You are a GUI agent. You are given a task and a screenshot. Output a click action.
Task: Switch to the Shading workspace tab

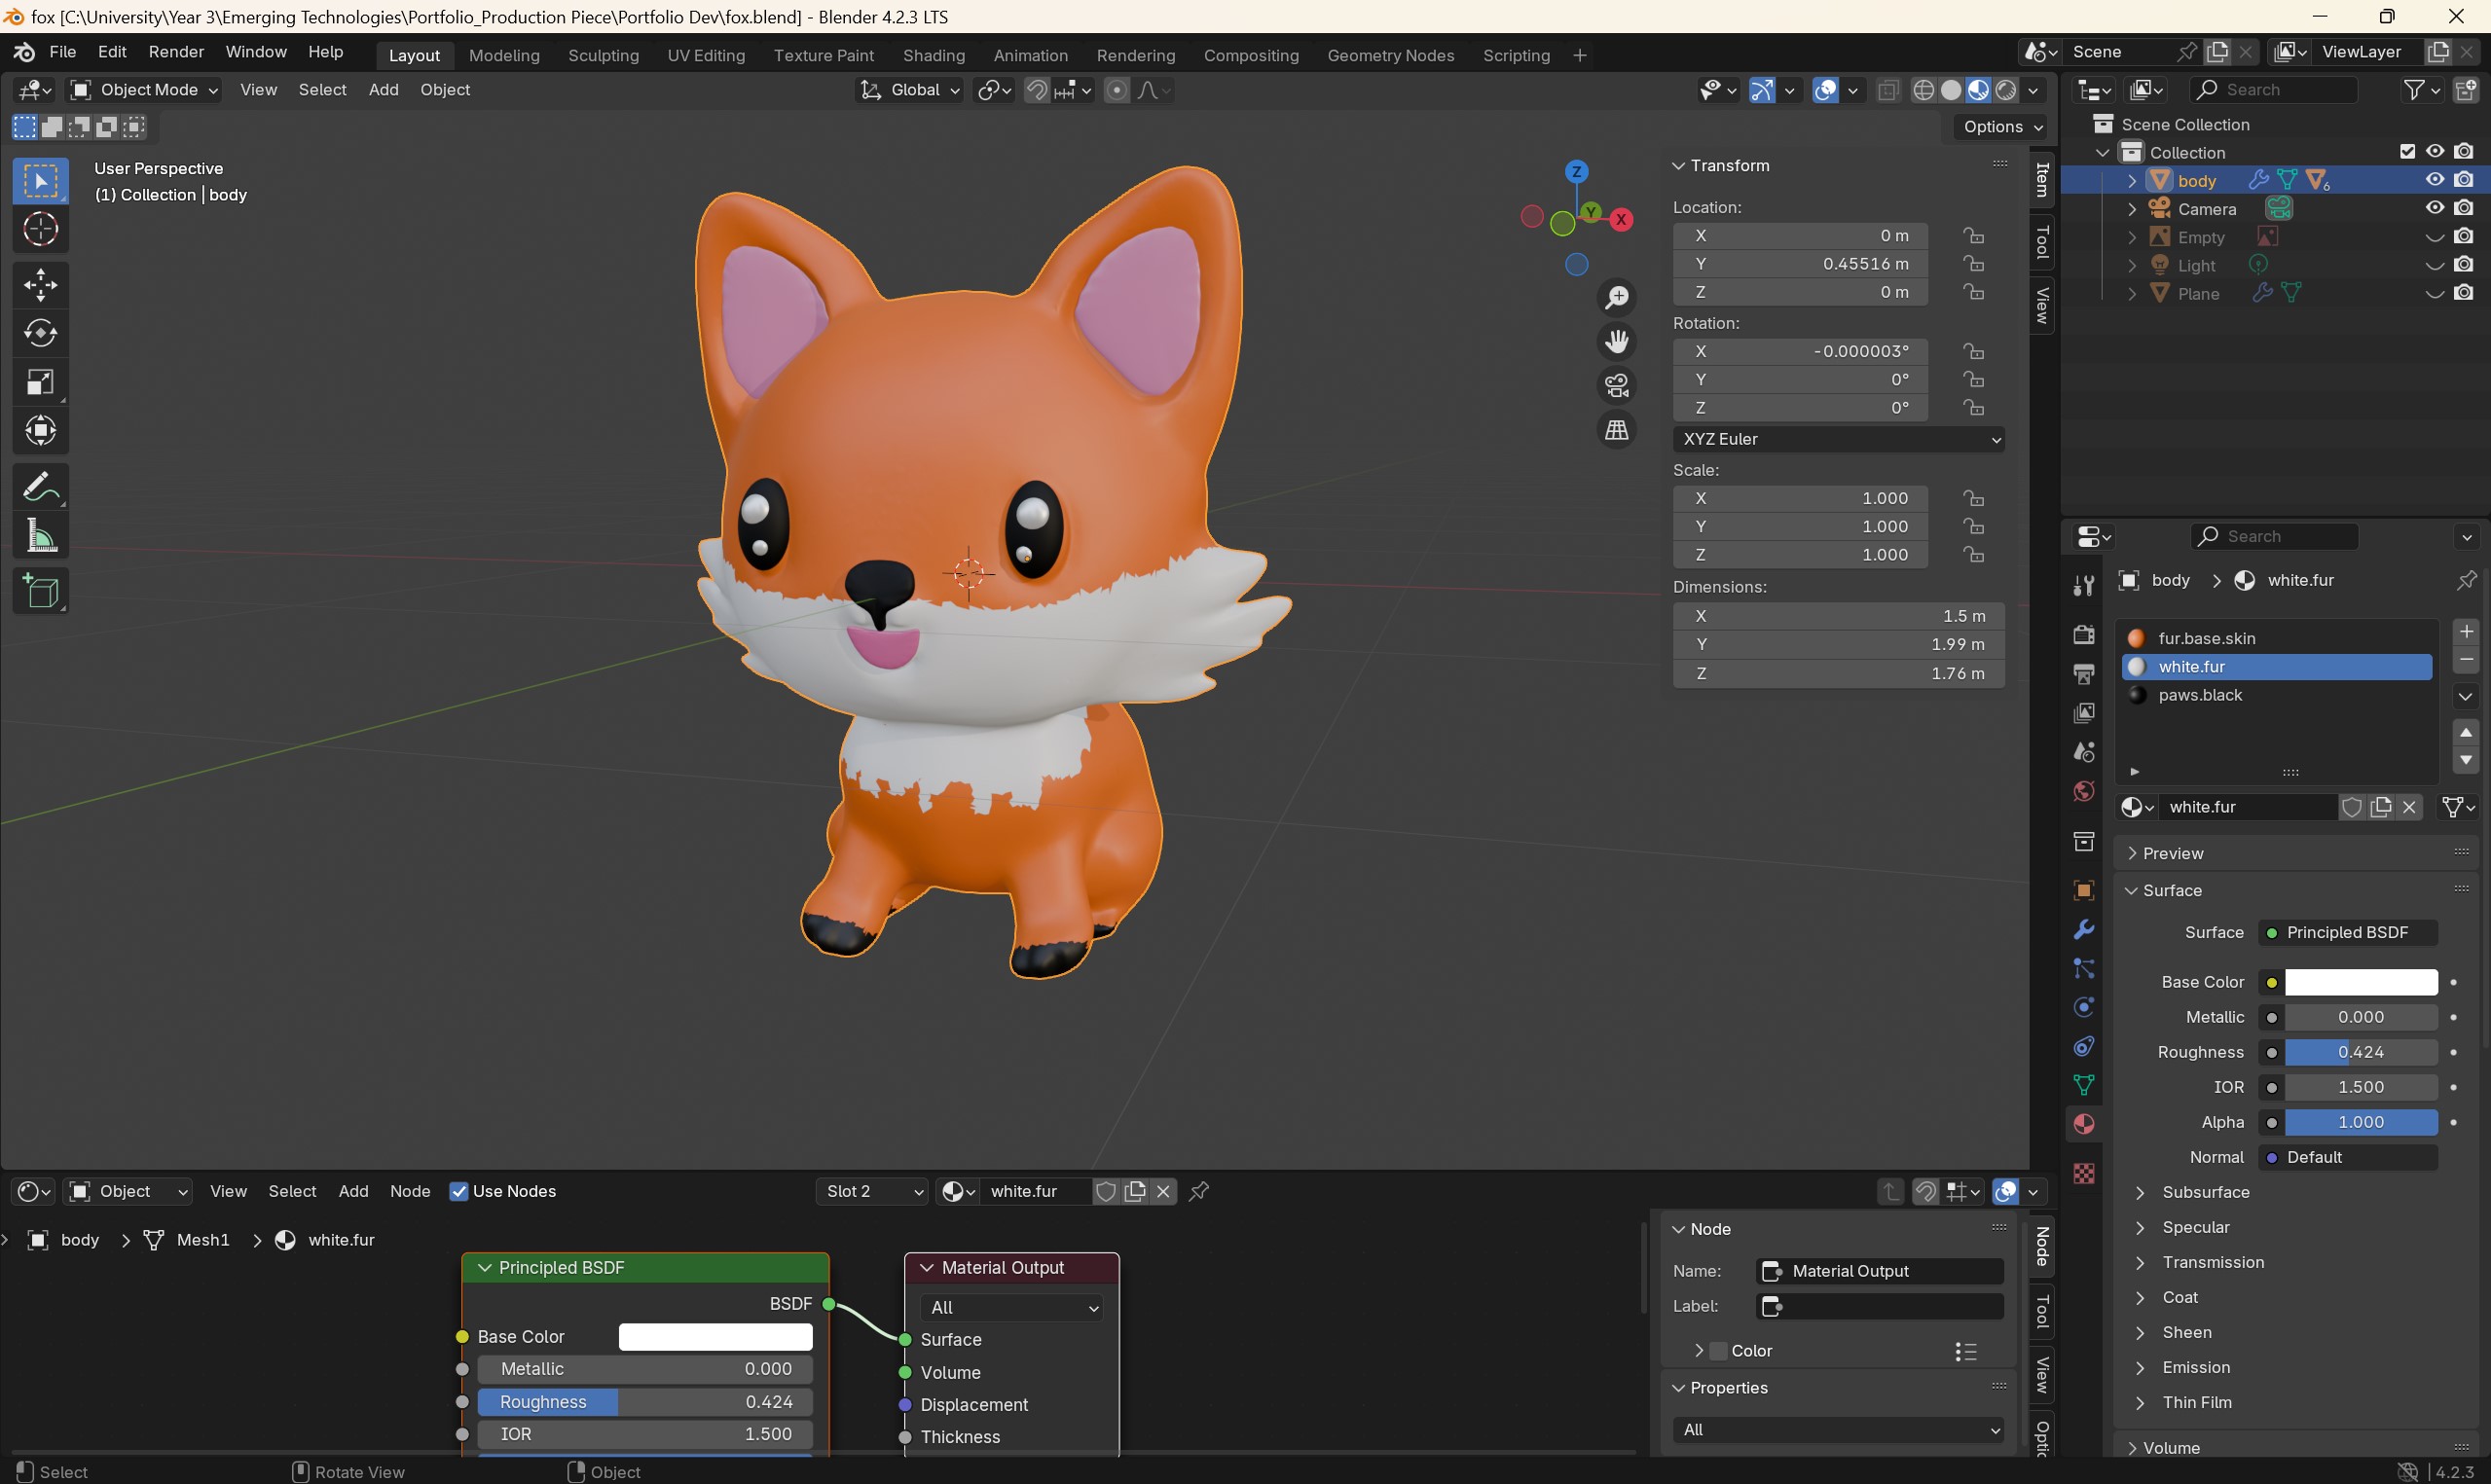point(931,53)
